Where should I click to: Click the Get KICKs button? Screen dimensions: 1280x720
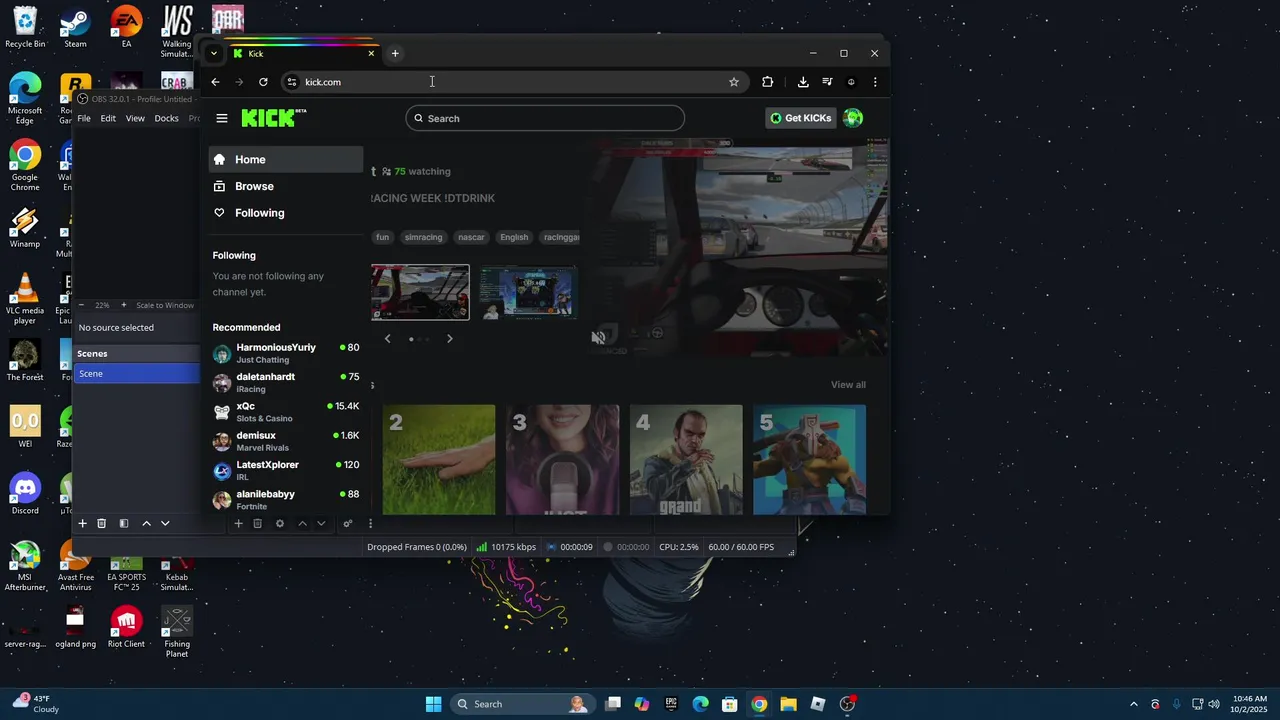click(801, 118)
